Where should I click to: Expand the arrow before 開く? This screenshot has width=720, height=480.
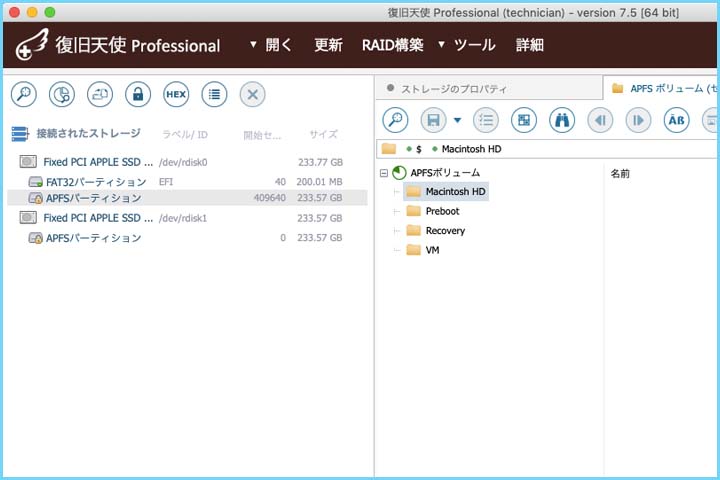click(x=253, y=45)
